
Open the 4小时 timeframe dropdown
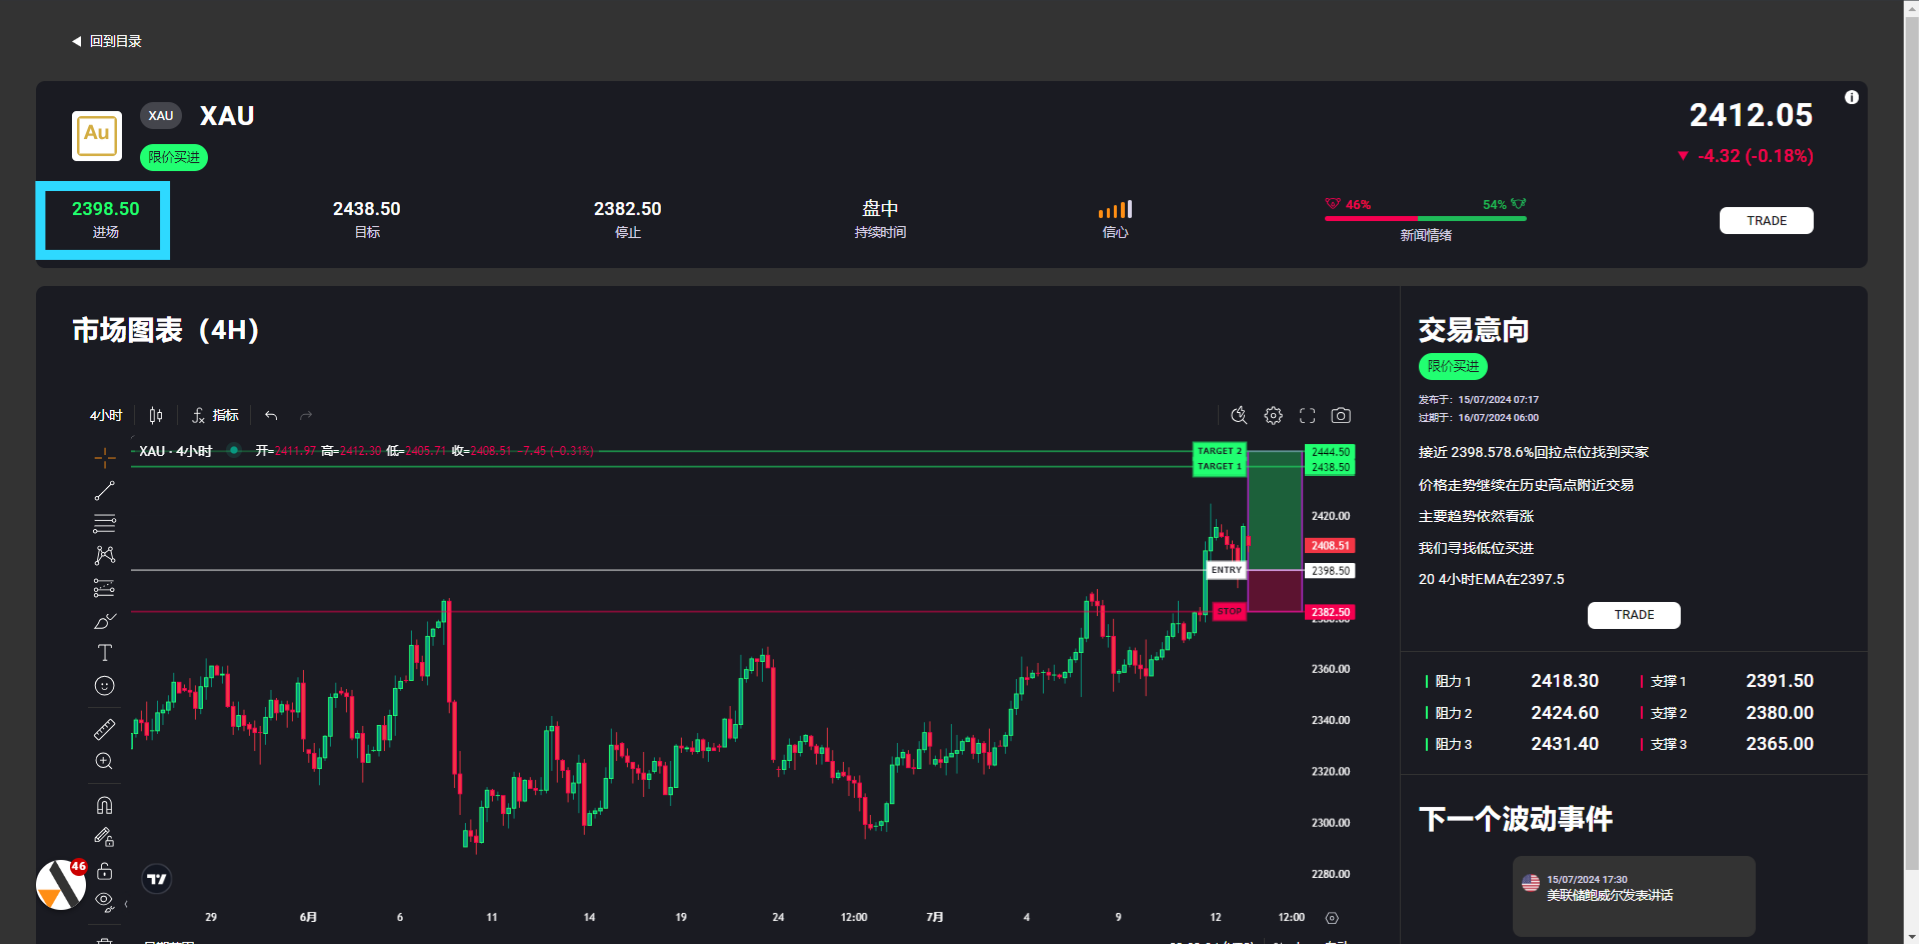point(106,415)
